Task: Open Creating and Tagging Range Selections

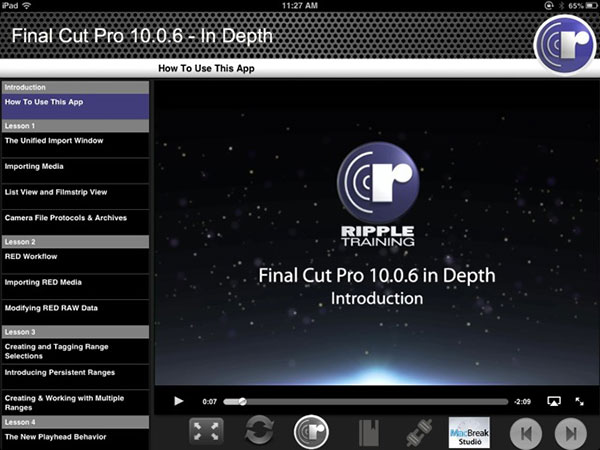Action: pos(75,351)
